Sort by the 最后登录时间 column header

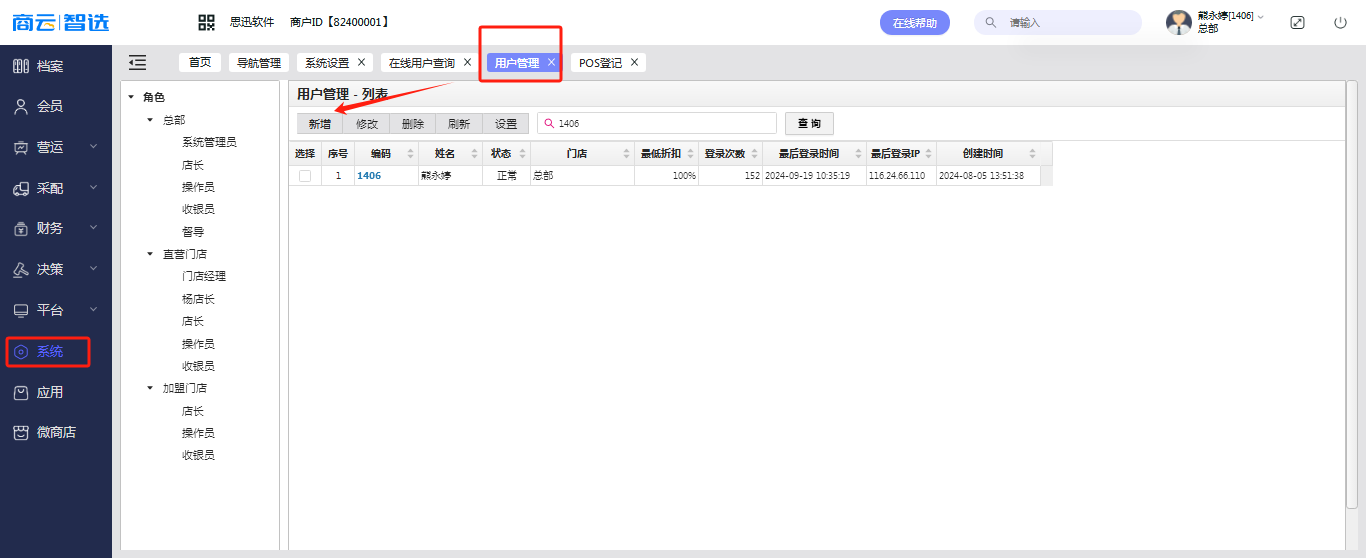coord(814,153)
